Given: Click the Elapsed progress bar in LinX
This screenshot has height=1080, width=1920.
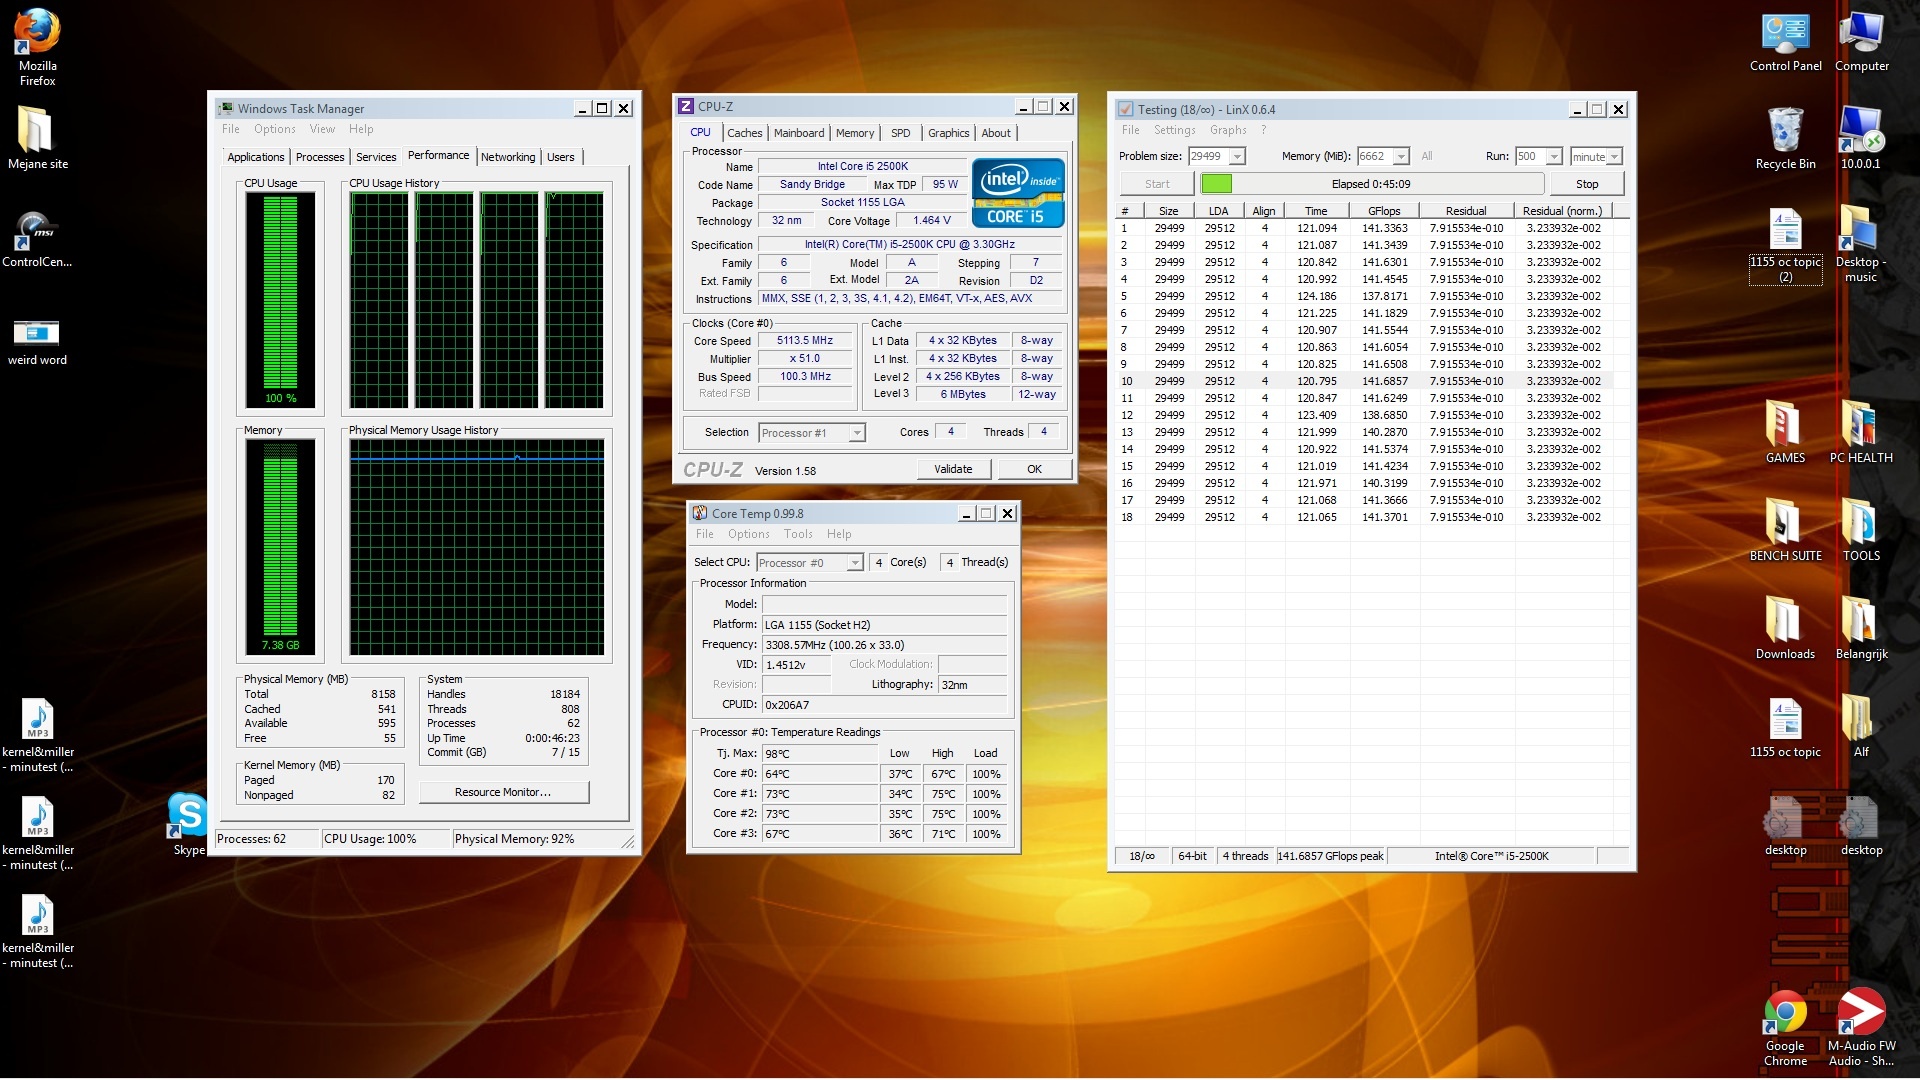Looking at the screenshot, I should [1371, 184].
